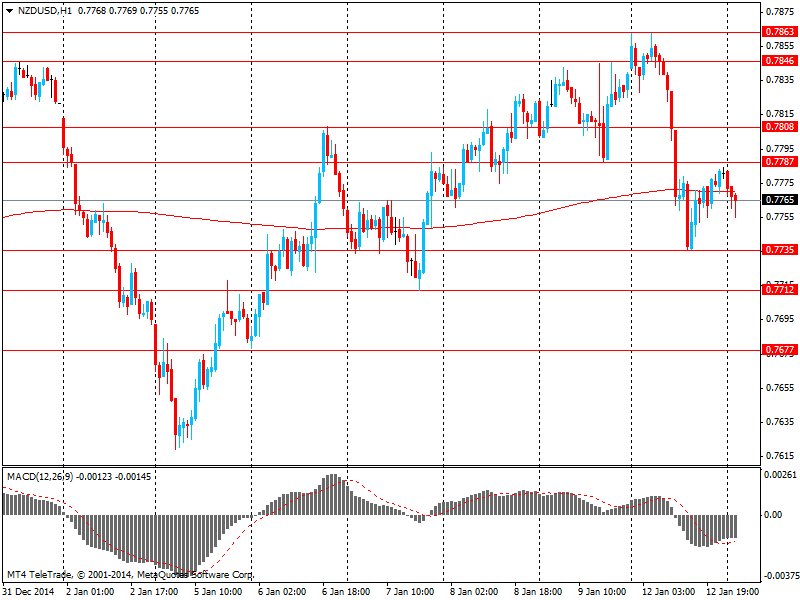Click the current price 0.7765 black label
This screenshot has height=600, width=800.
[x=779, y=200]
